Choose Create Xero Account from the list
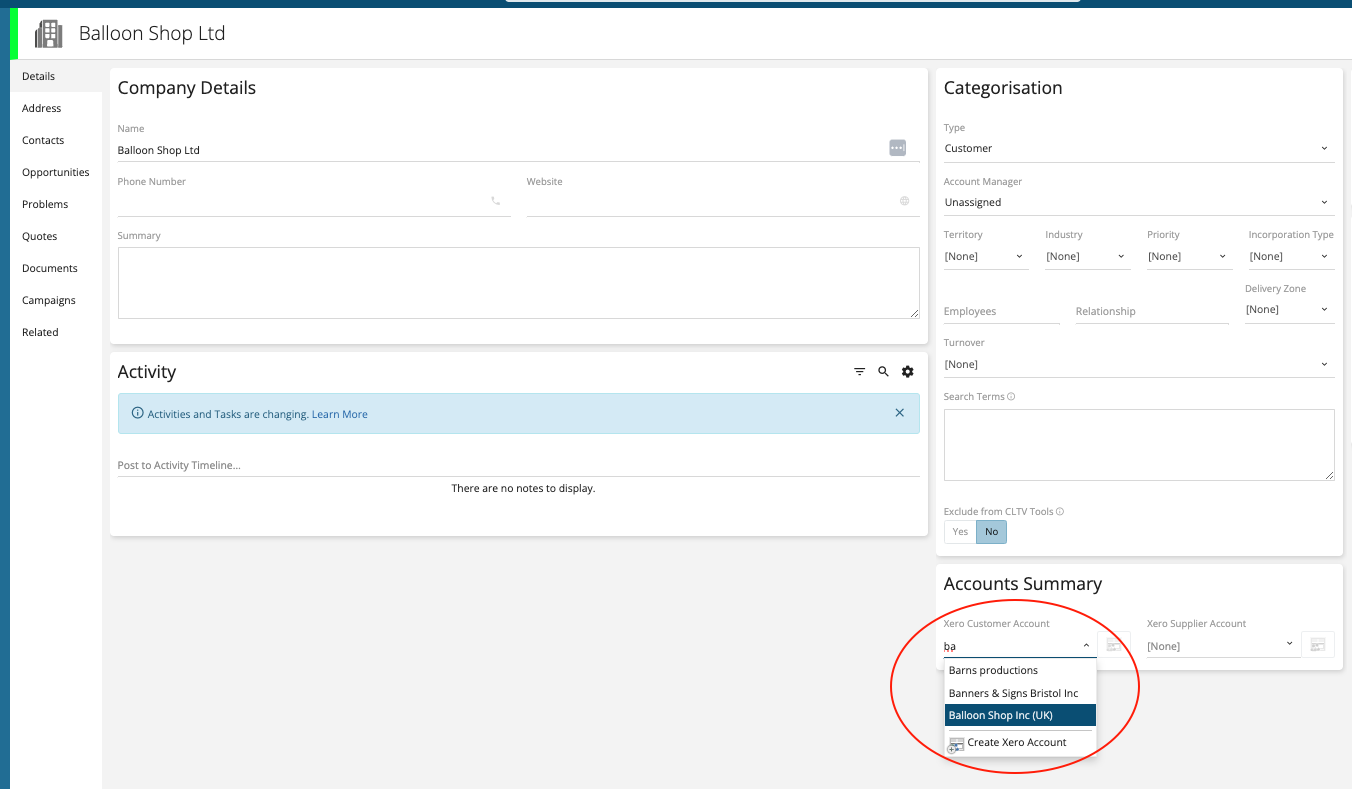Image resolution: width=1352 pixels, height=789 pixels. tap(1015, 742)
